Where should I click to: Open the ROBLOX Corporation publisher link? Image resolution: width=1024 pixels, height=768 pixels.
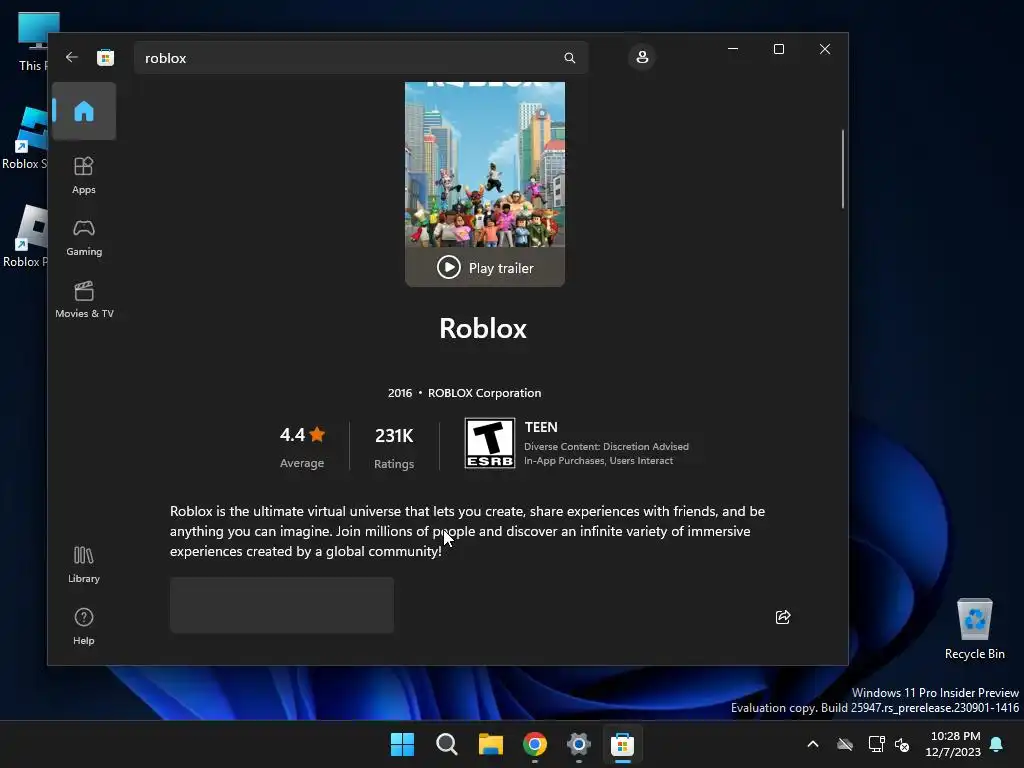click(485, 393)
